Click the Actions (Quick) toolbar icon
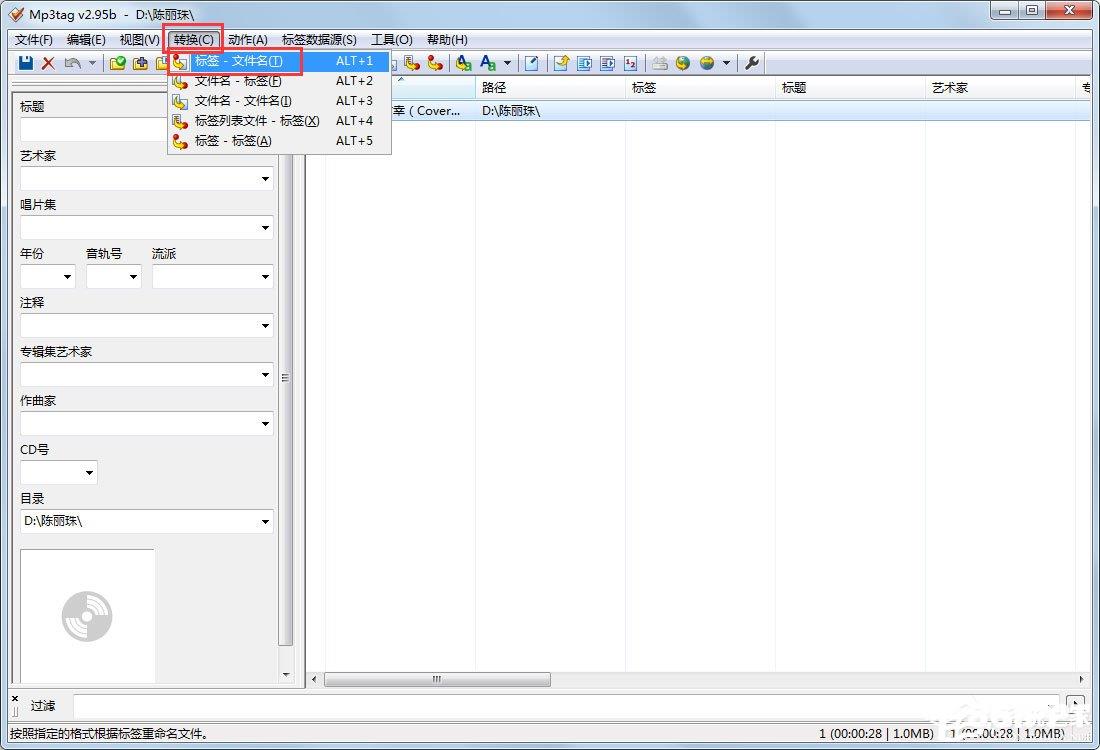 [488, 63]
